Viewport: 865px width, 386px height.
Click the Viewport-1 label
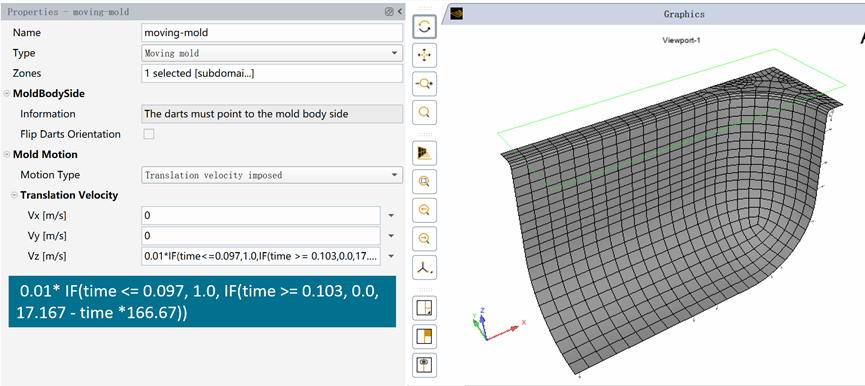[x=681, y=40]
